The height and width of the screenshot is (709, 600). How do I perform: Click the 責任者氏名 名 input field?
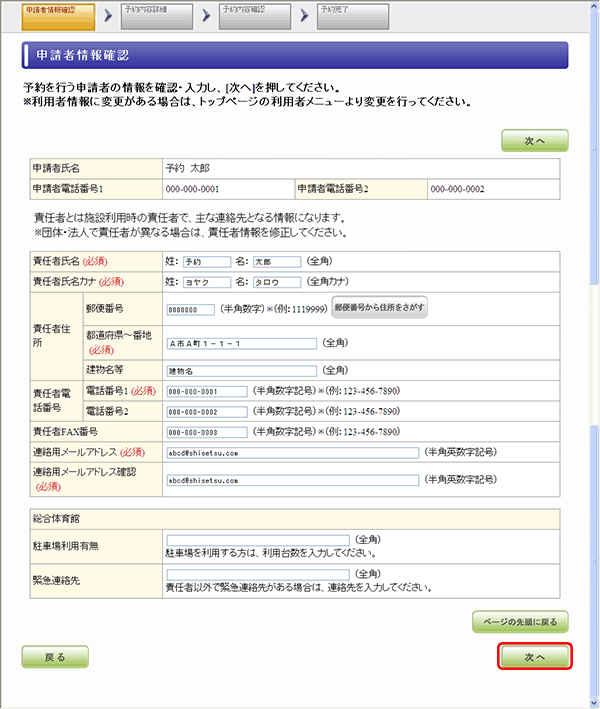coord(277,262)
